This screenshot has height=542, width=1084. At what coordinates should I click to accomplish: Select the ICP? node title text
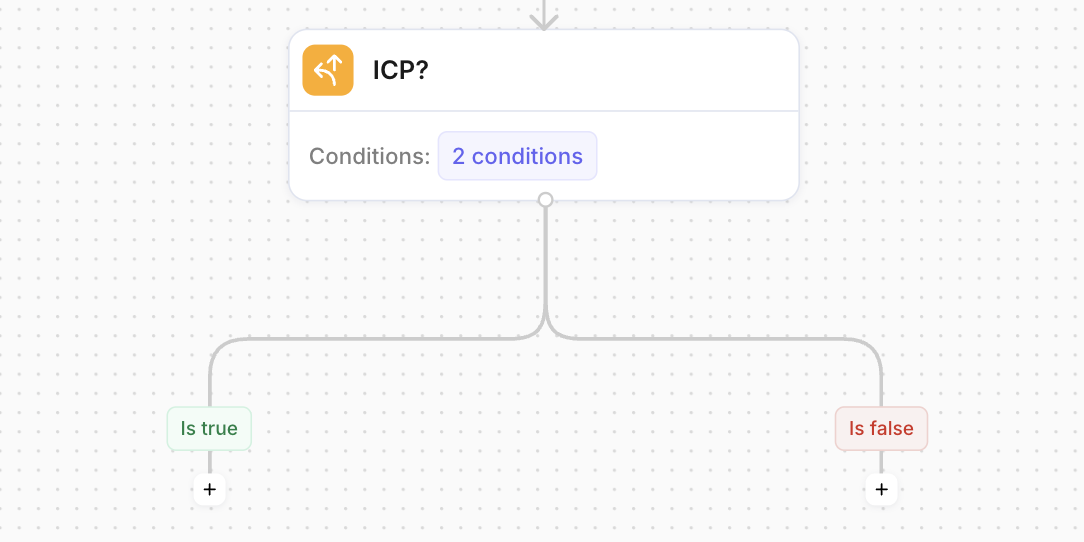click(x=401, y=70)
